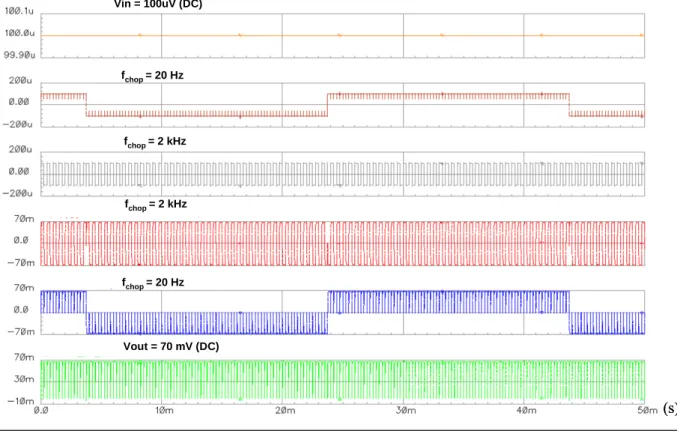Click the 100.1u y-axis label
The height and width of the screenshot is (437, 677).
(19, 11)
